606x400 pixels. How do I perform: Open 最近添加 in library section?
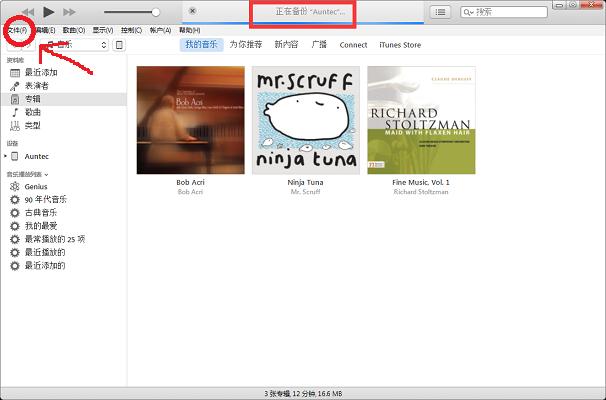click(40, 73)
